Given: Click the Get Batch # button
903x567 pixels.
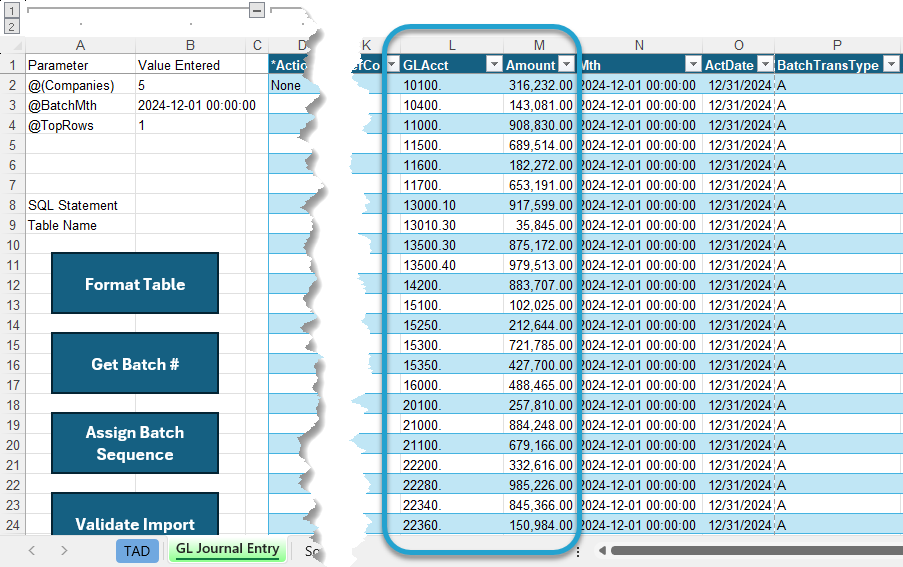Looking at the screenshot, I should pos(135,363).
